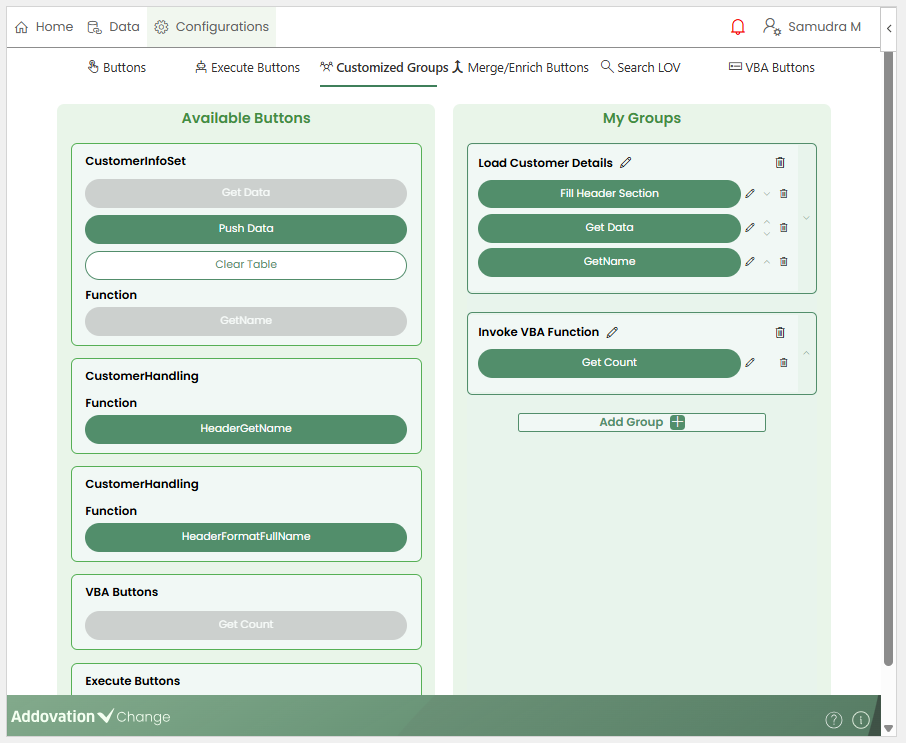Open the VBA Buttons tab
Image resolution: width=906 pixels, height=743 pixels.
771,68
